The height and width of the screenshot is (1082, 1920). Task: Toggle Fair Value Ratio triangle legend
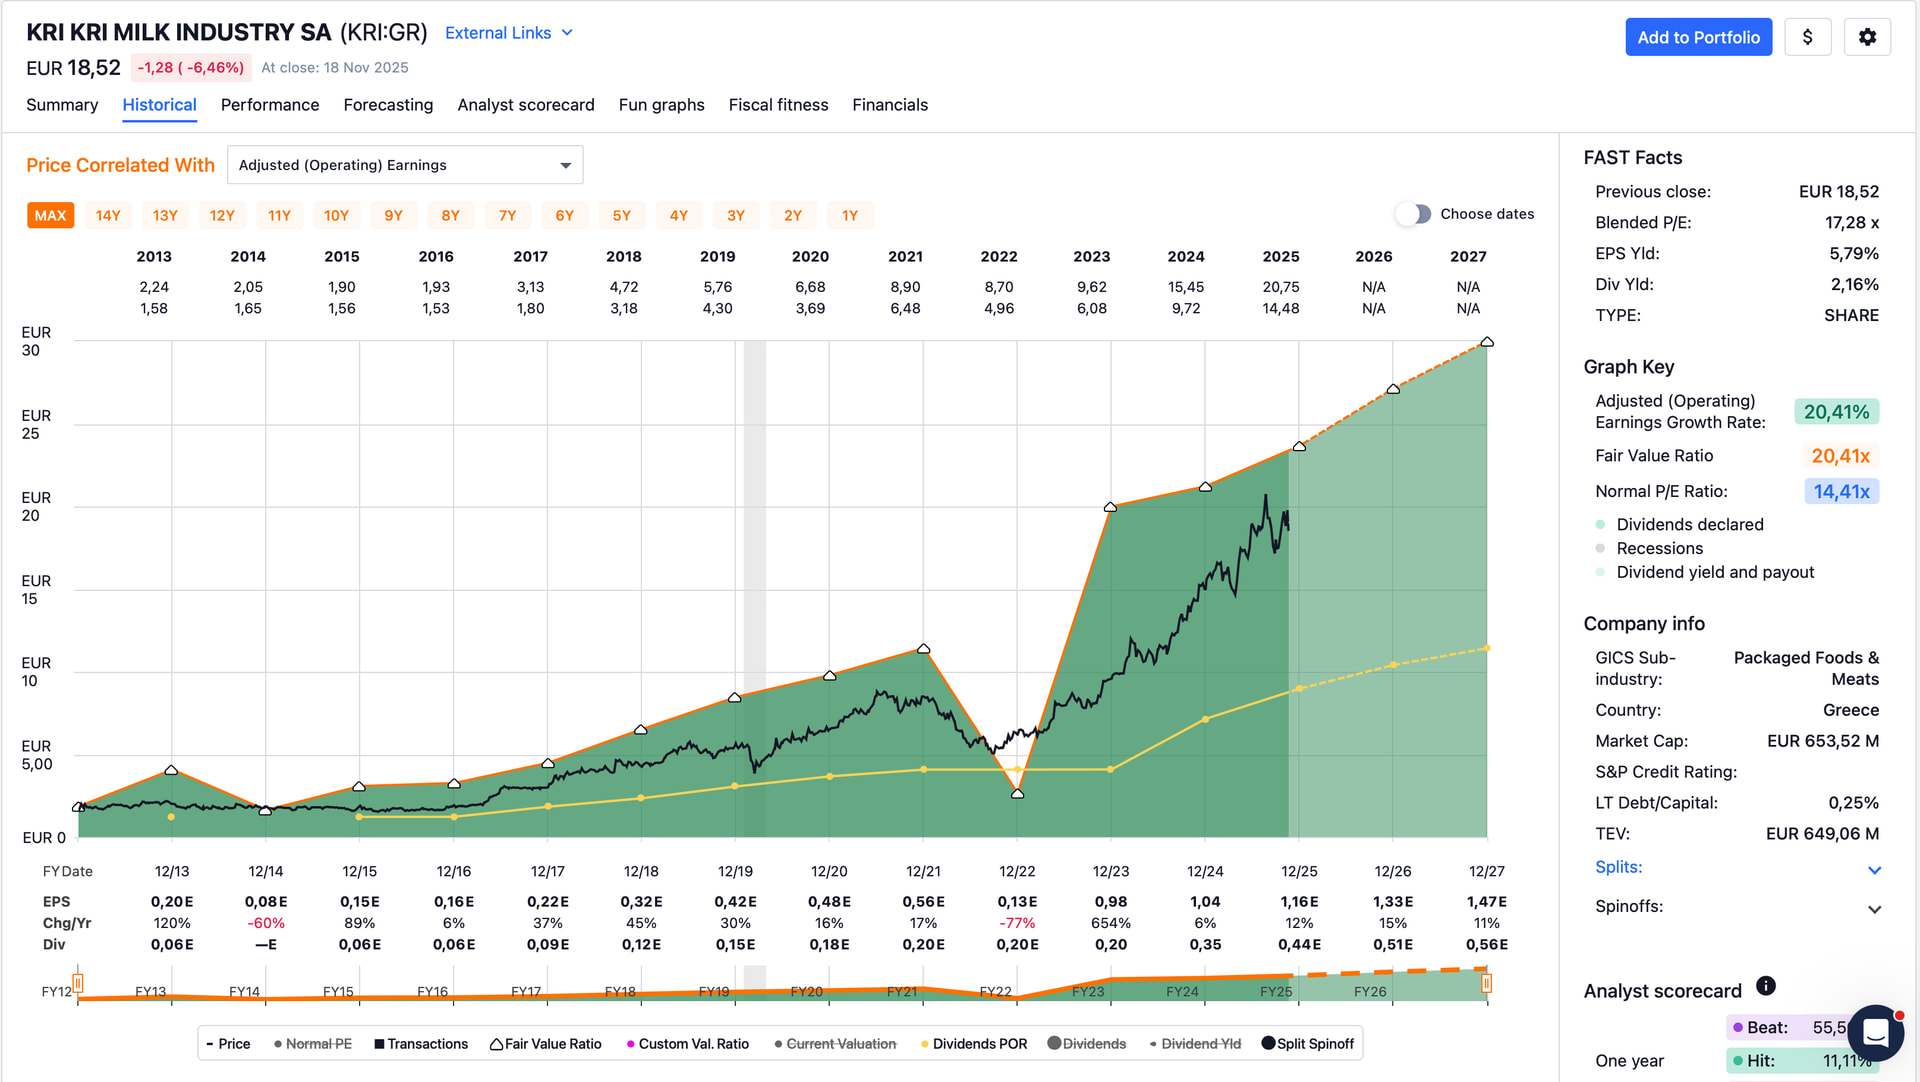coord(496,1044)
